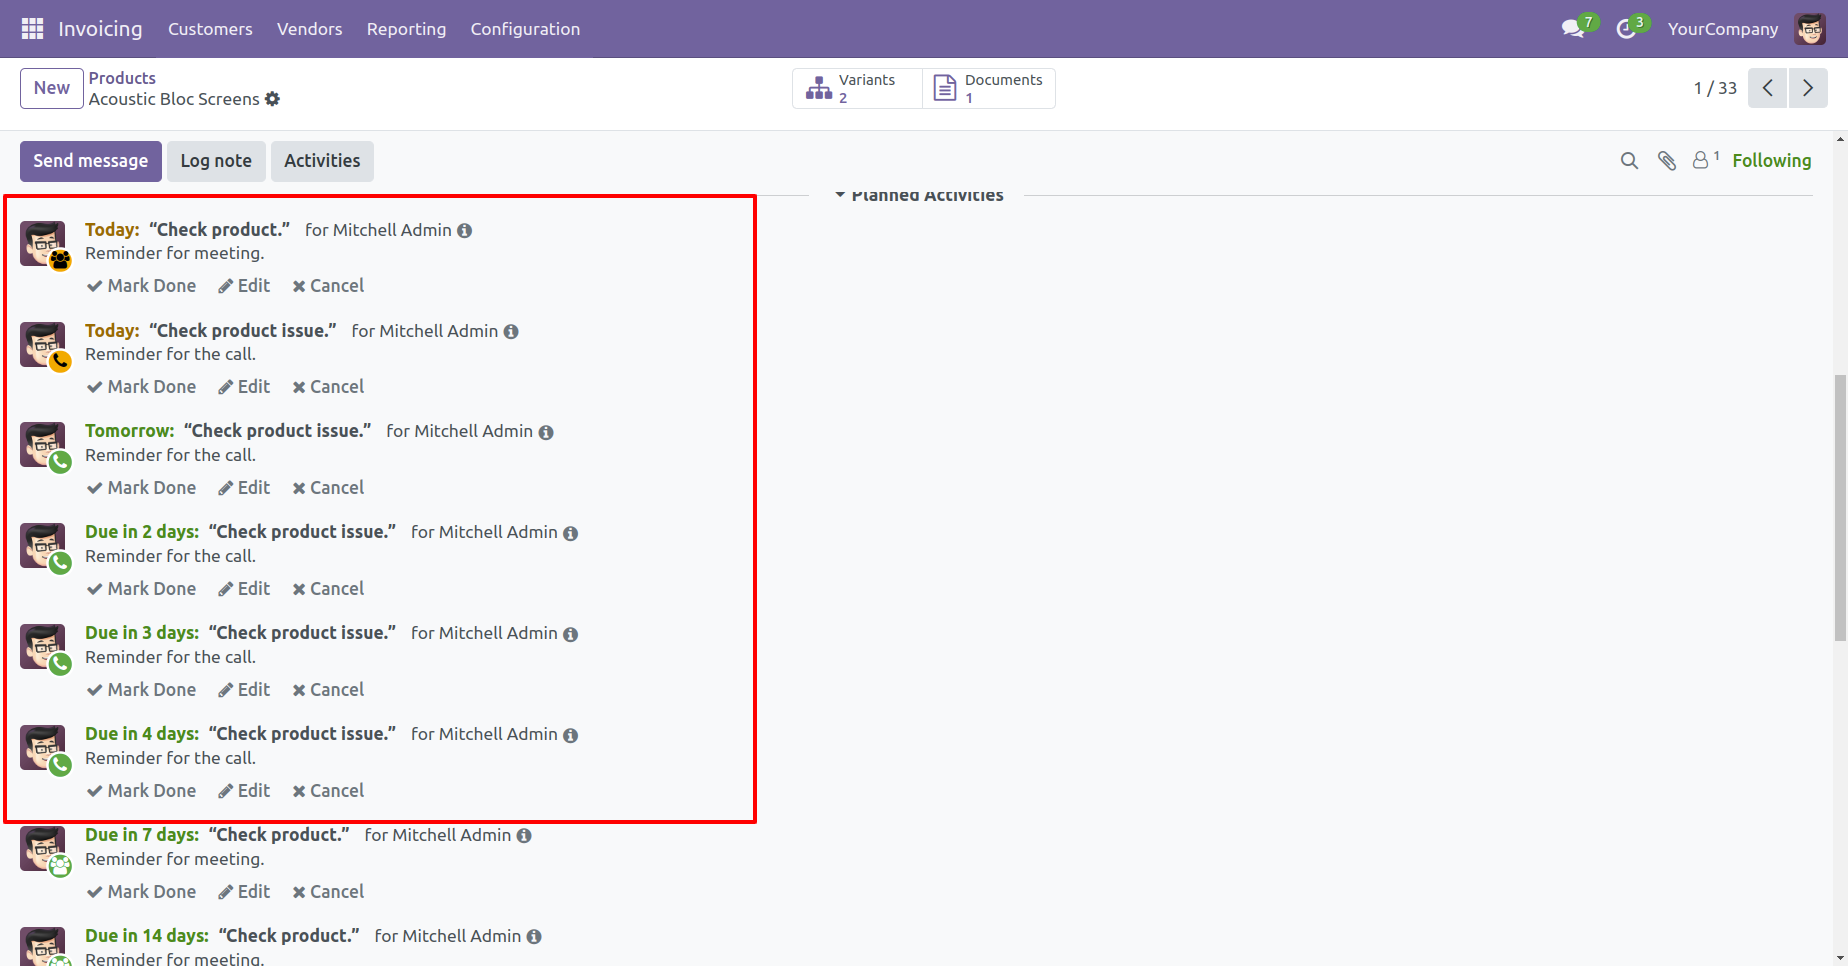
Task: Click the user avatar in the top bar
Action: click(1810, 29)
